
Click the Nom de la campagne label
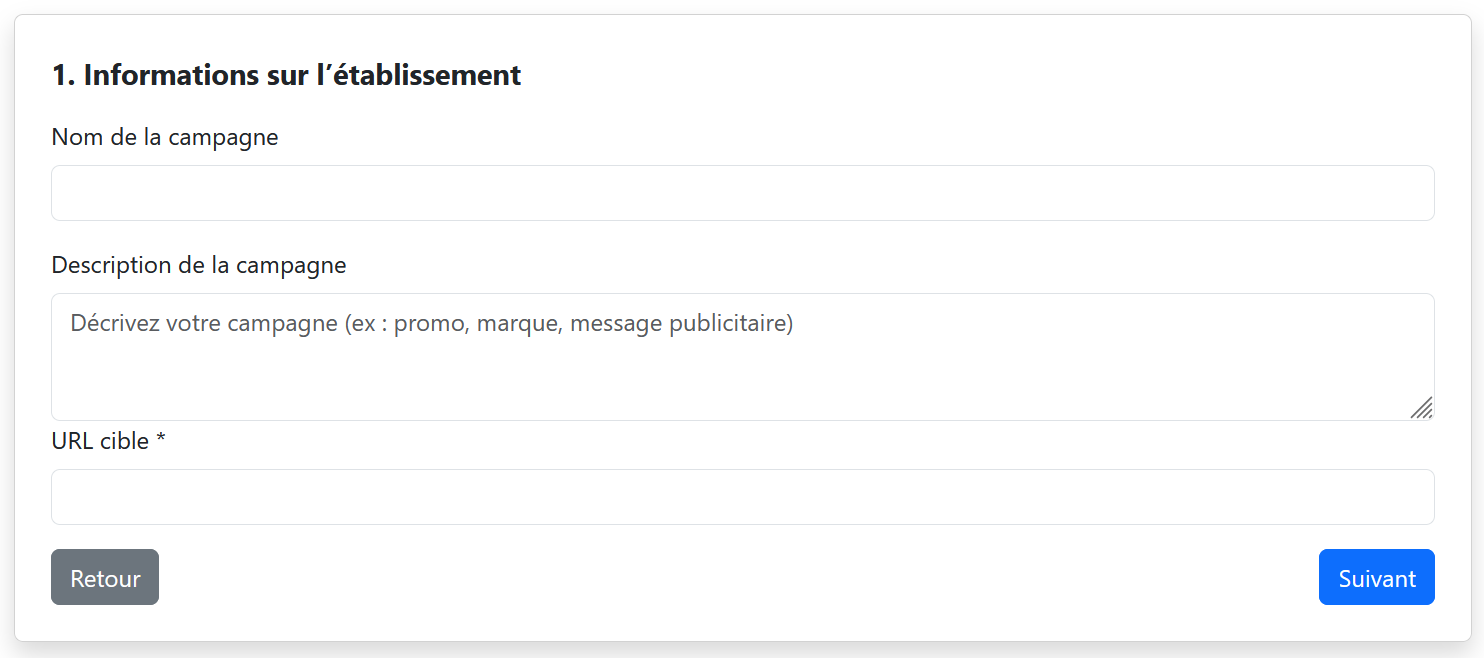pyautogui.click(x=164, y=137)
